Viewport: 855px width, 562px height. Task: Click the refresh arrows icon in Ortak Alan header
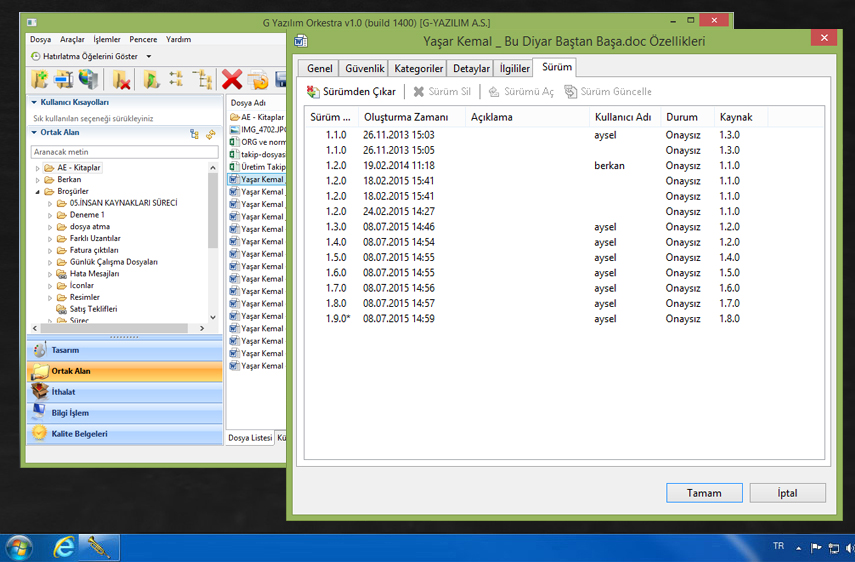[x=211, y=133]
